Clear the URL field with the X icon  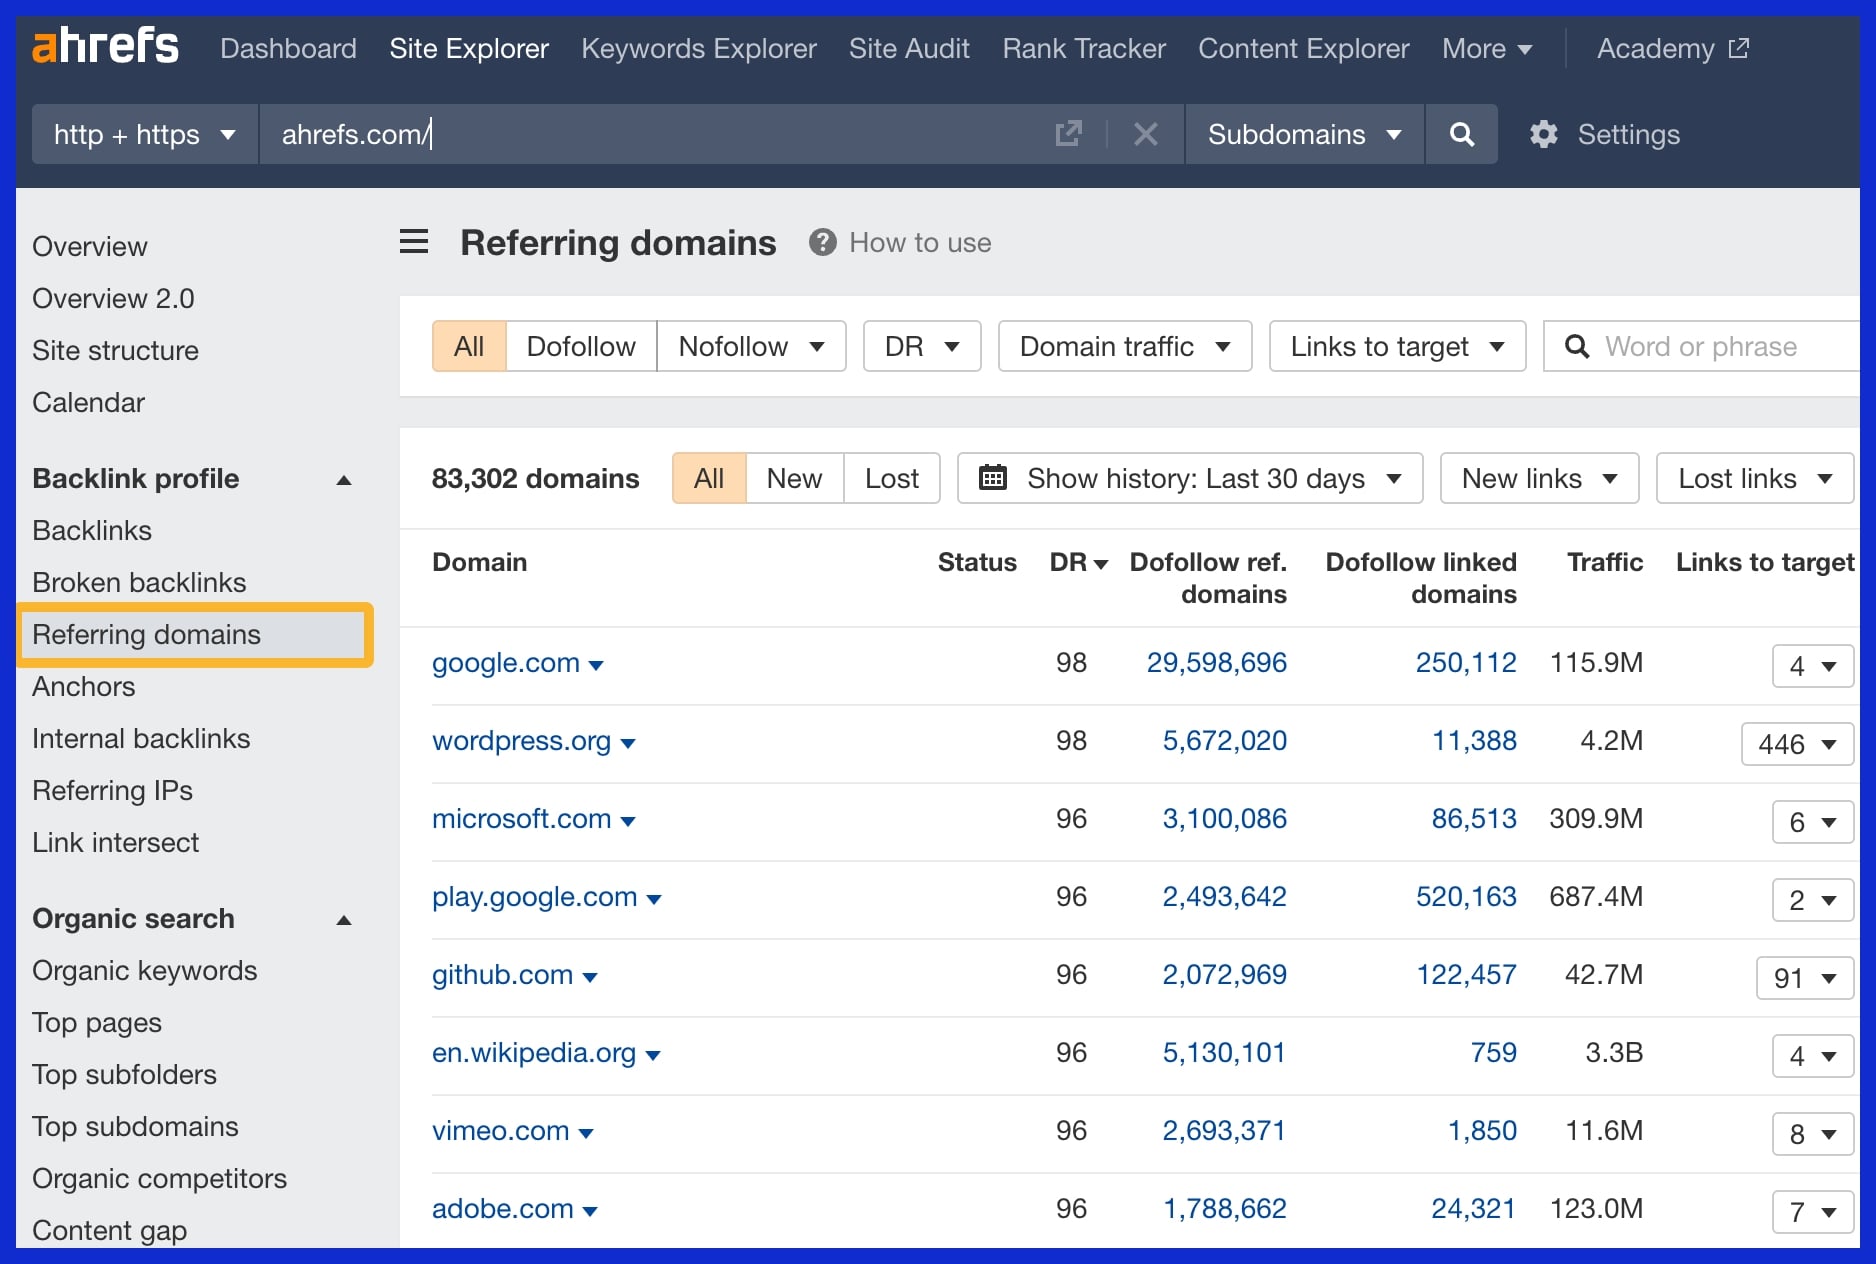[x=1146, y=134]
